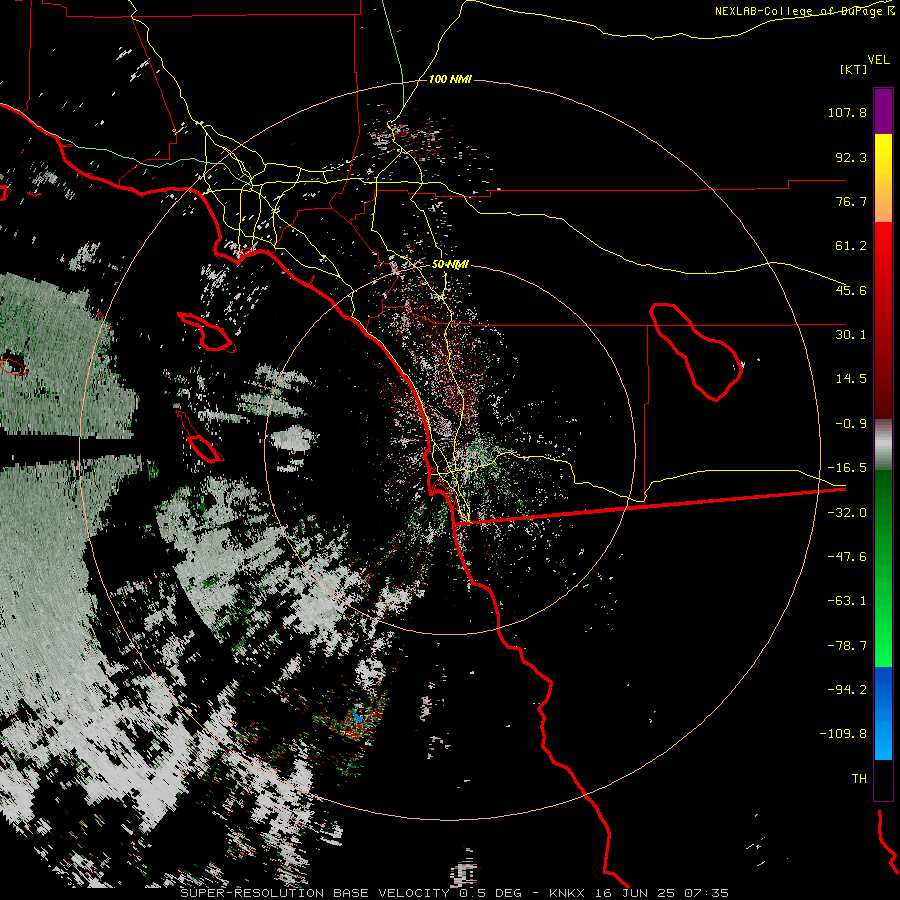Click the -16.5 legend value
This screenshot has height=900, width=900.
(x=847, y=468)
